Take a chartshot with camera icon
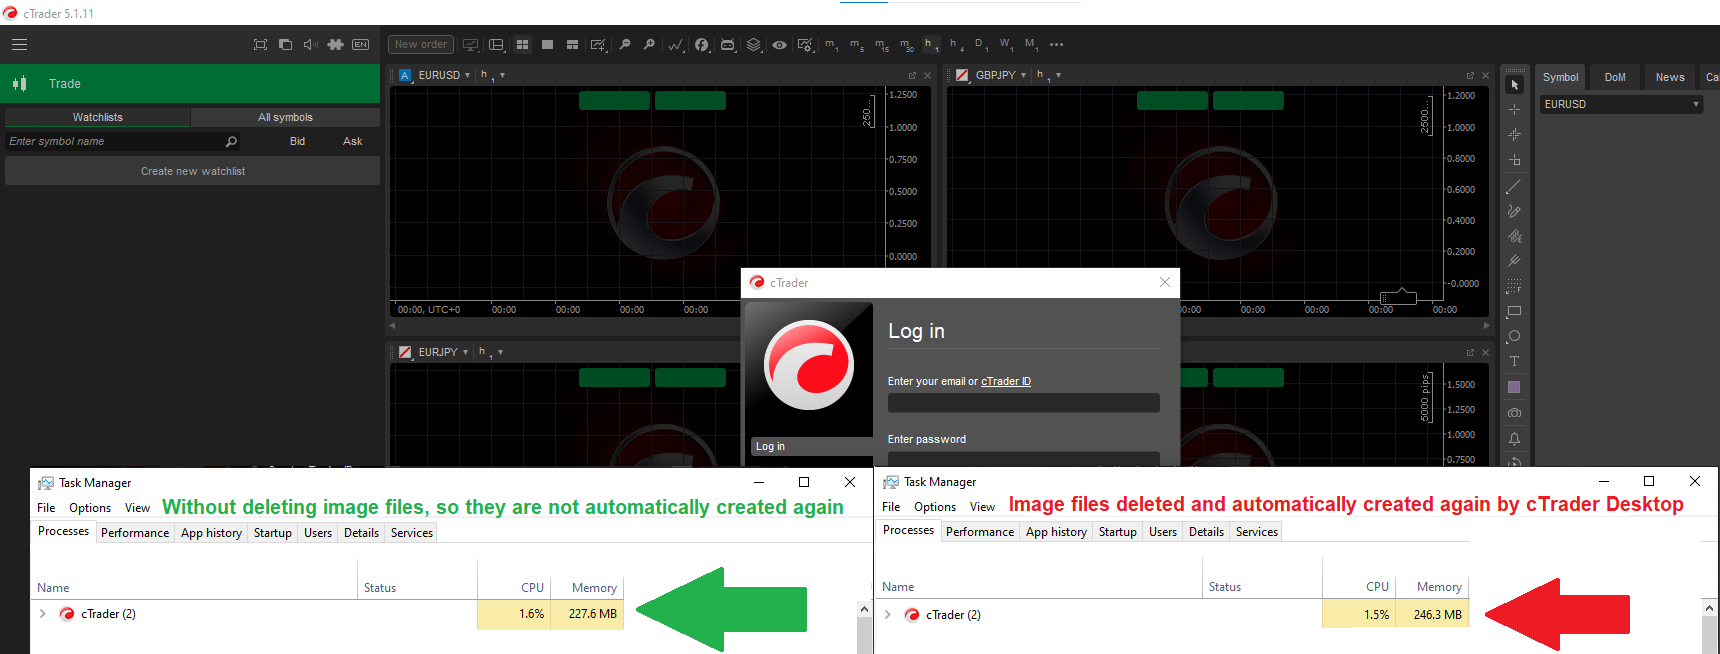This screenshot has height=654, width=1720. pyautogui.click(x=1514, y=412)
